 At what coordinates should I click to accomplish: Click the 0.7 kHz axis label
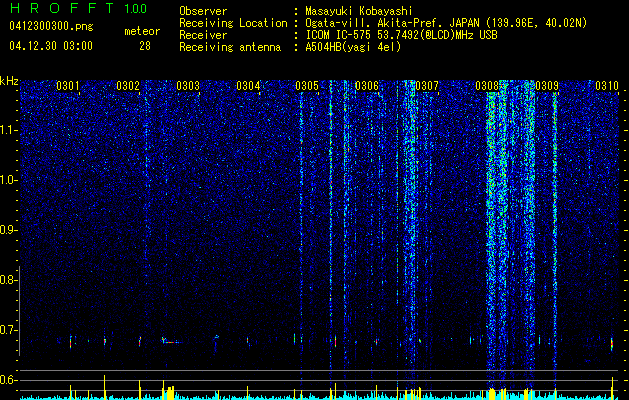pos(8,330)
